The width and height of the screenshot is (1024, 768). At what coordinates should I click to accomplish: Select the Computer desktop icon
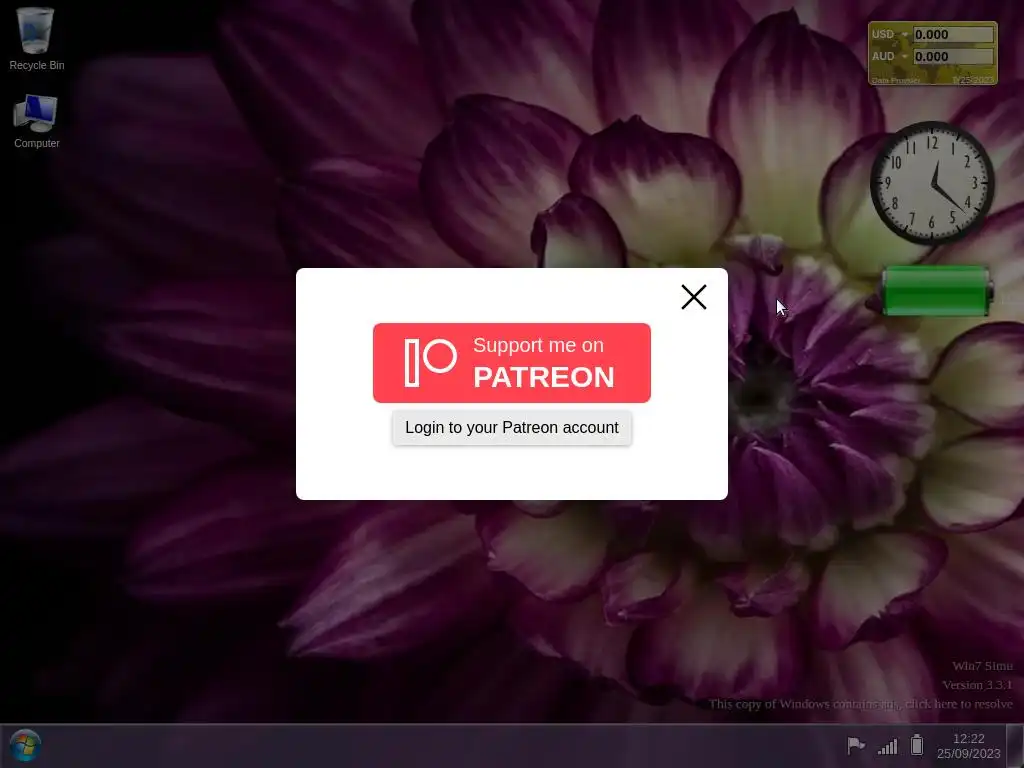pos(37,121)
